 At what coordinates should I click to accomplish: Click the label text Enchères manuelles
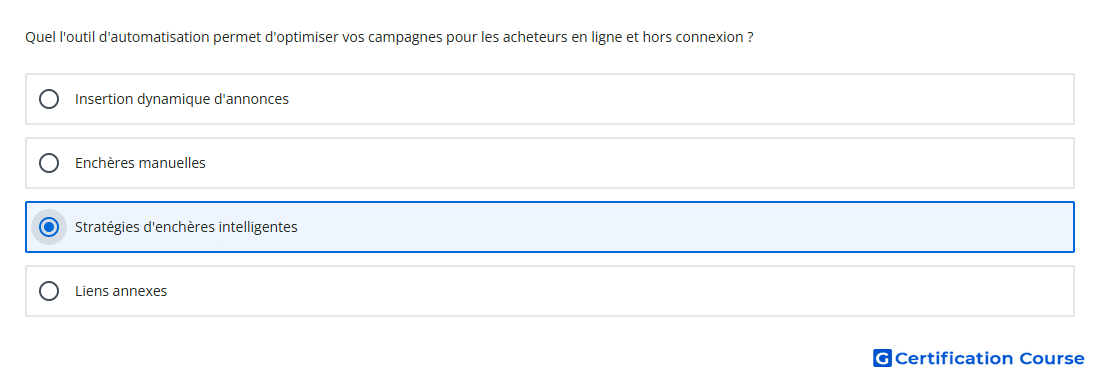(x=140, y=163)
